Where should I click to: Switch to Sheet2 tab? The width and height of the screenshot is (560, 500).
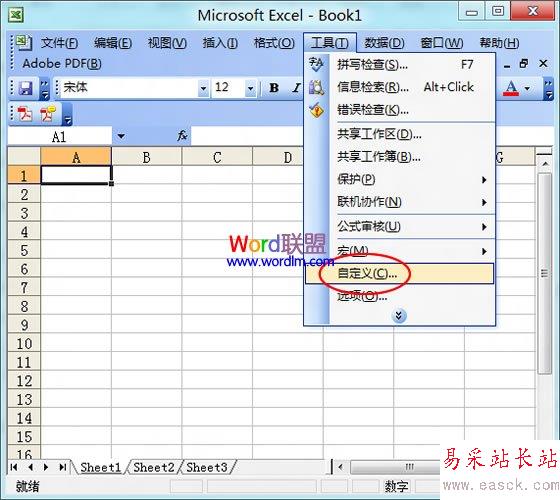[x=154, y=467]
